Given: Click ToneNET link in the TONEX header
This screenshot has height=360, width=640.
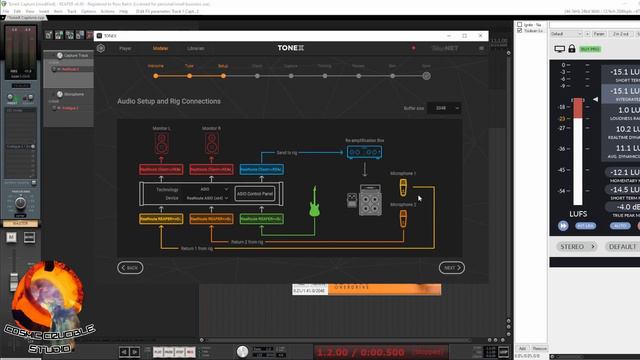Looking at the screenshot, I should 445,48.
